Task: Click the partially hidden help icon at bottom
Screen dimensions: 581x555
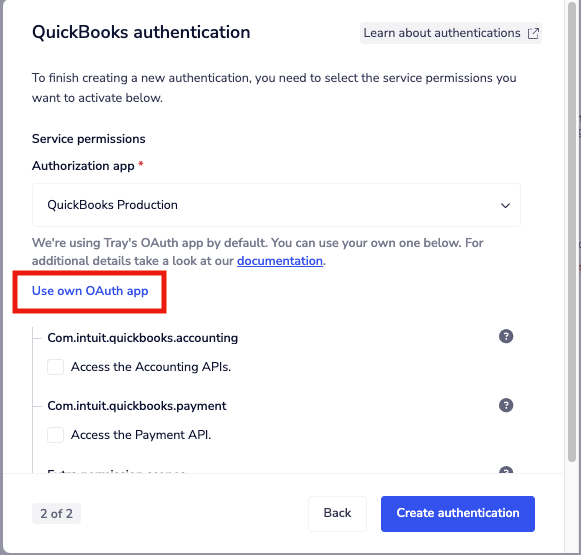Action: 506,470
